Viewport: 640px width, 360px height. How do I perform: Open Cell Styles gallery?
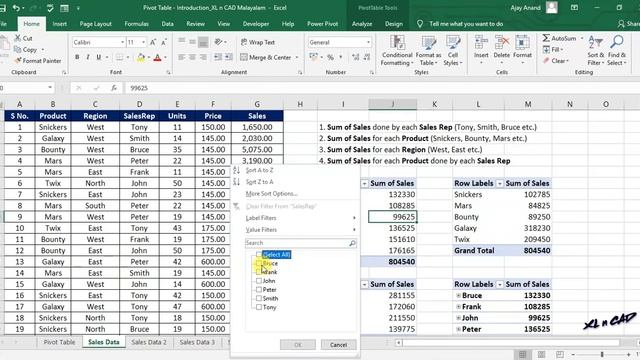pyautogui.click(x=453, y=51)
